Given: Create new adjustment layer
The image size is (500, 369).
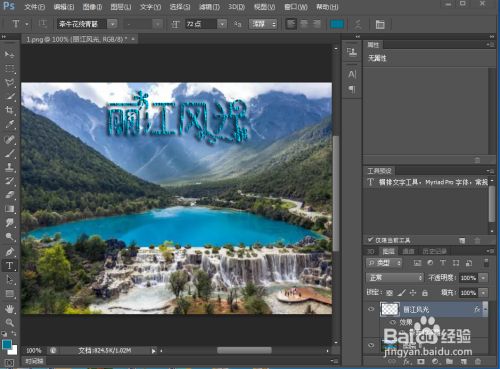Looking at the screenshot, I should coord(435,361).
